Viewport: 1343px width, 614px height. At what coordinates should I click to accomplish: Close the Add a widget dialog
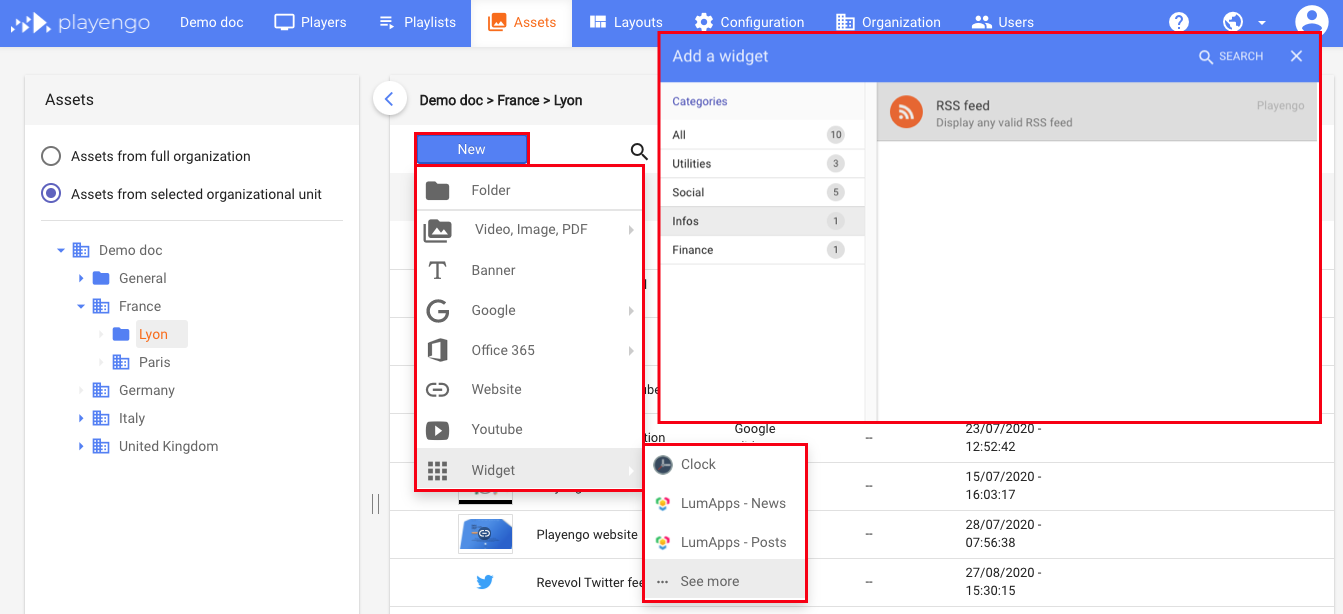(x=1296, y=56)
